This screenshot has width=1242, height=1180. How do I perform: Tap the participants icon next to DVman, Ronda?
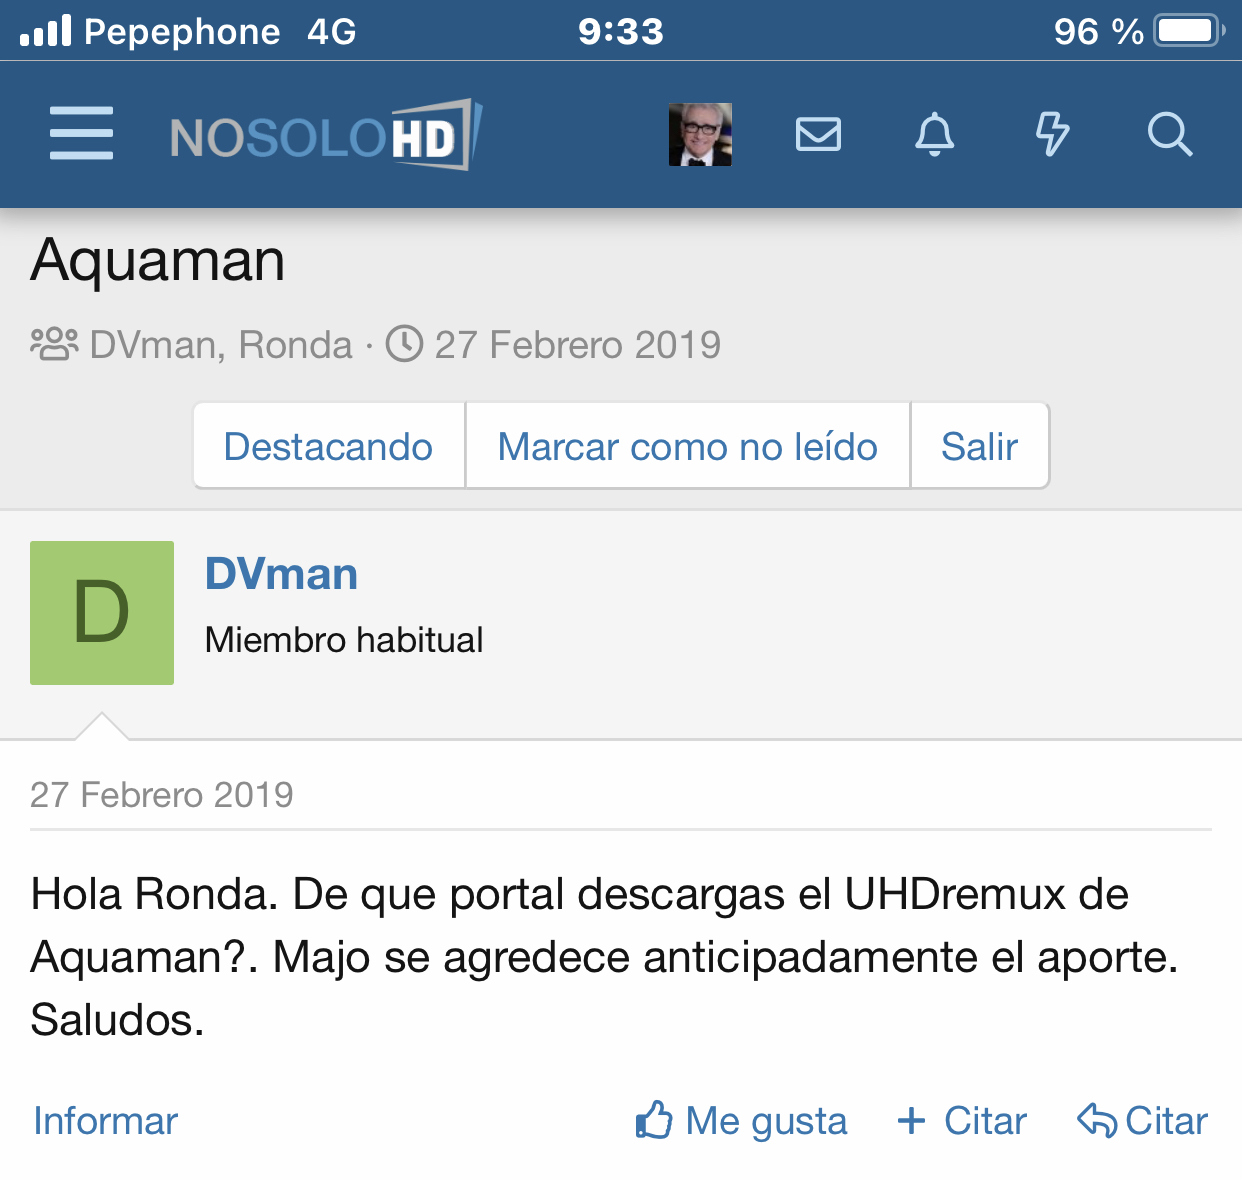pyautogui.click(x=54, y=344)
